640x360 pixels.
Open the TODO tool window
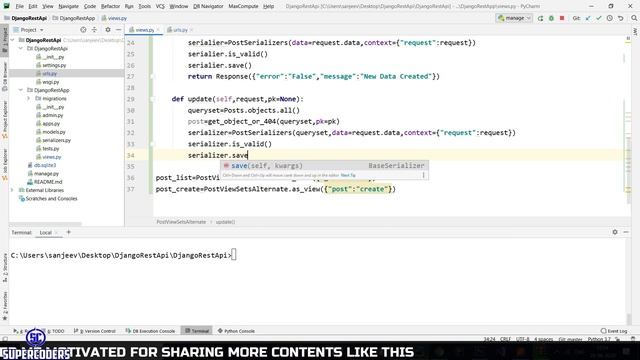point(55,331)
